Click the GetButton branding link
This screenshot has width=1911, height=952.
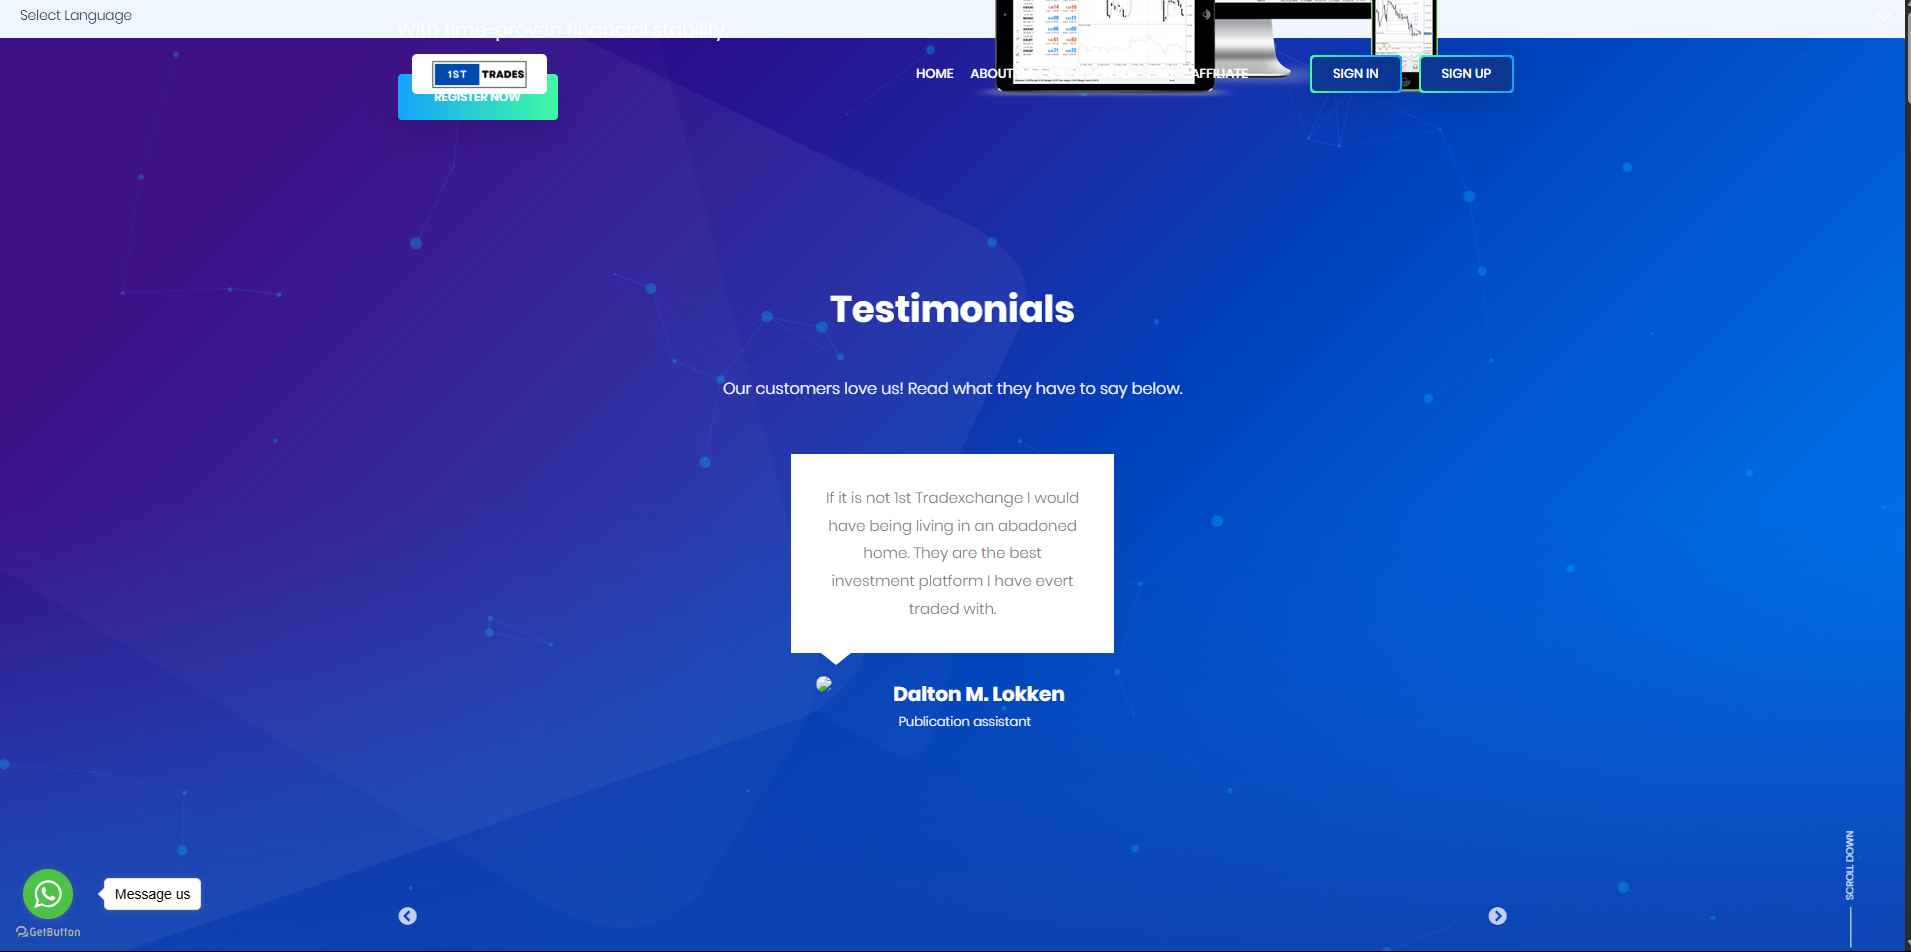(x=48, y=932)
